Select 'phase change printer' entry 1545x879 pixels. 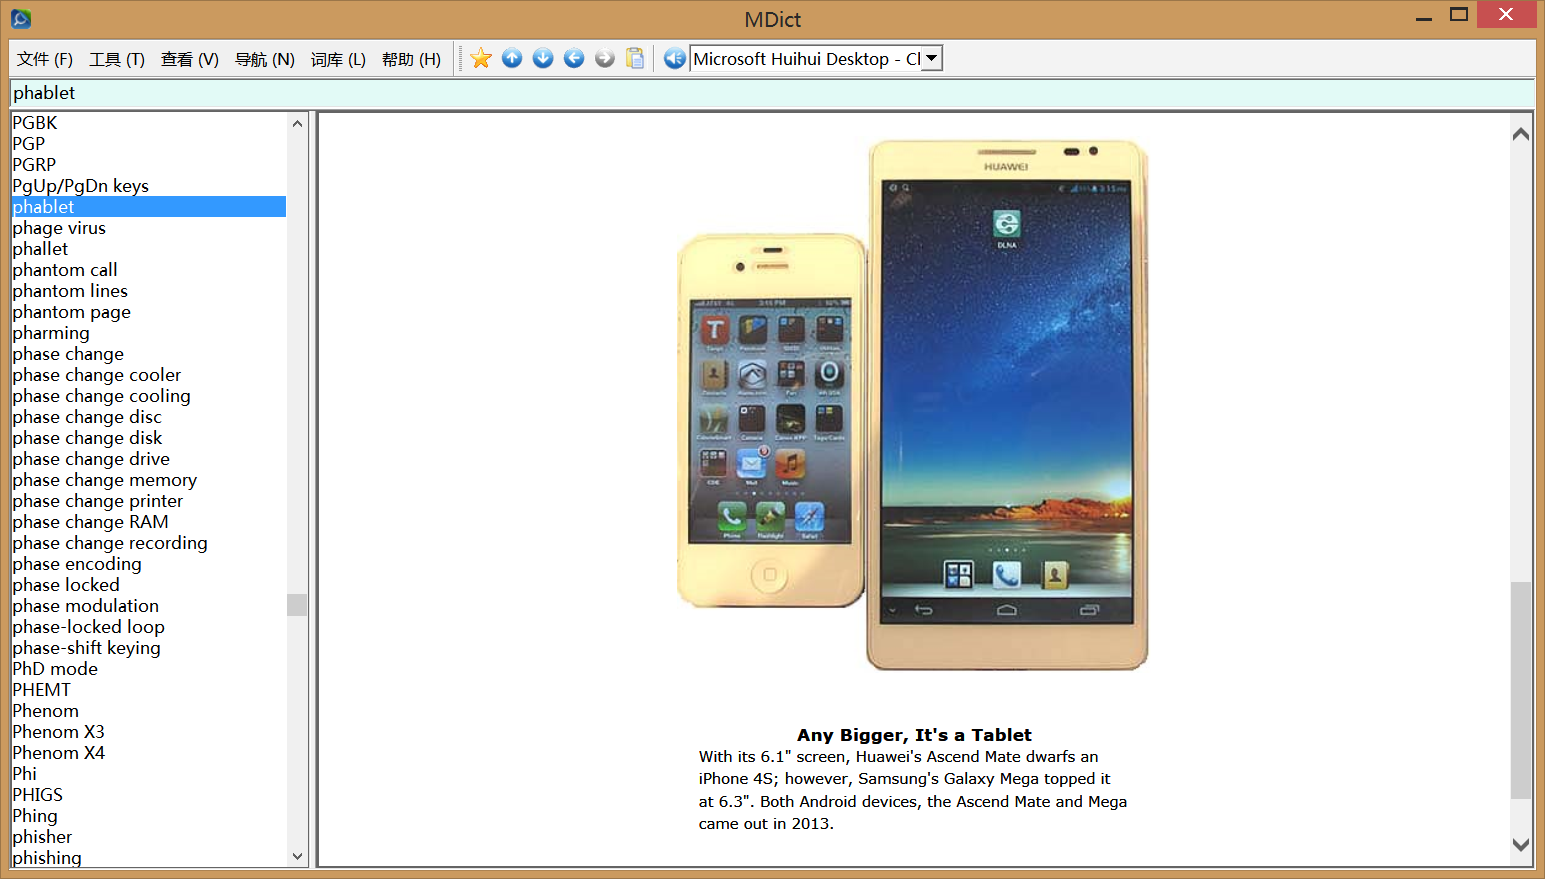click(x=98, y=501)
